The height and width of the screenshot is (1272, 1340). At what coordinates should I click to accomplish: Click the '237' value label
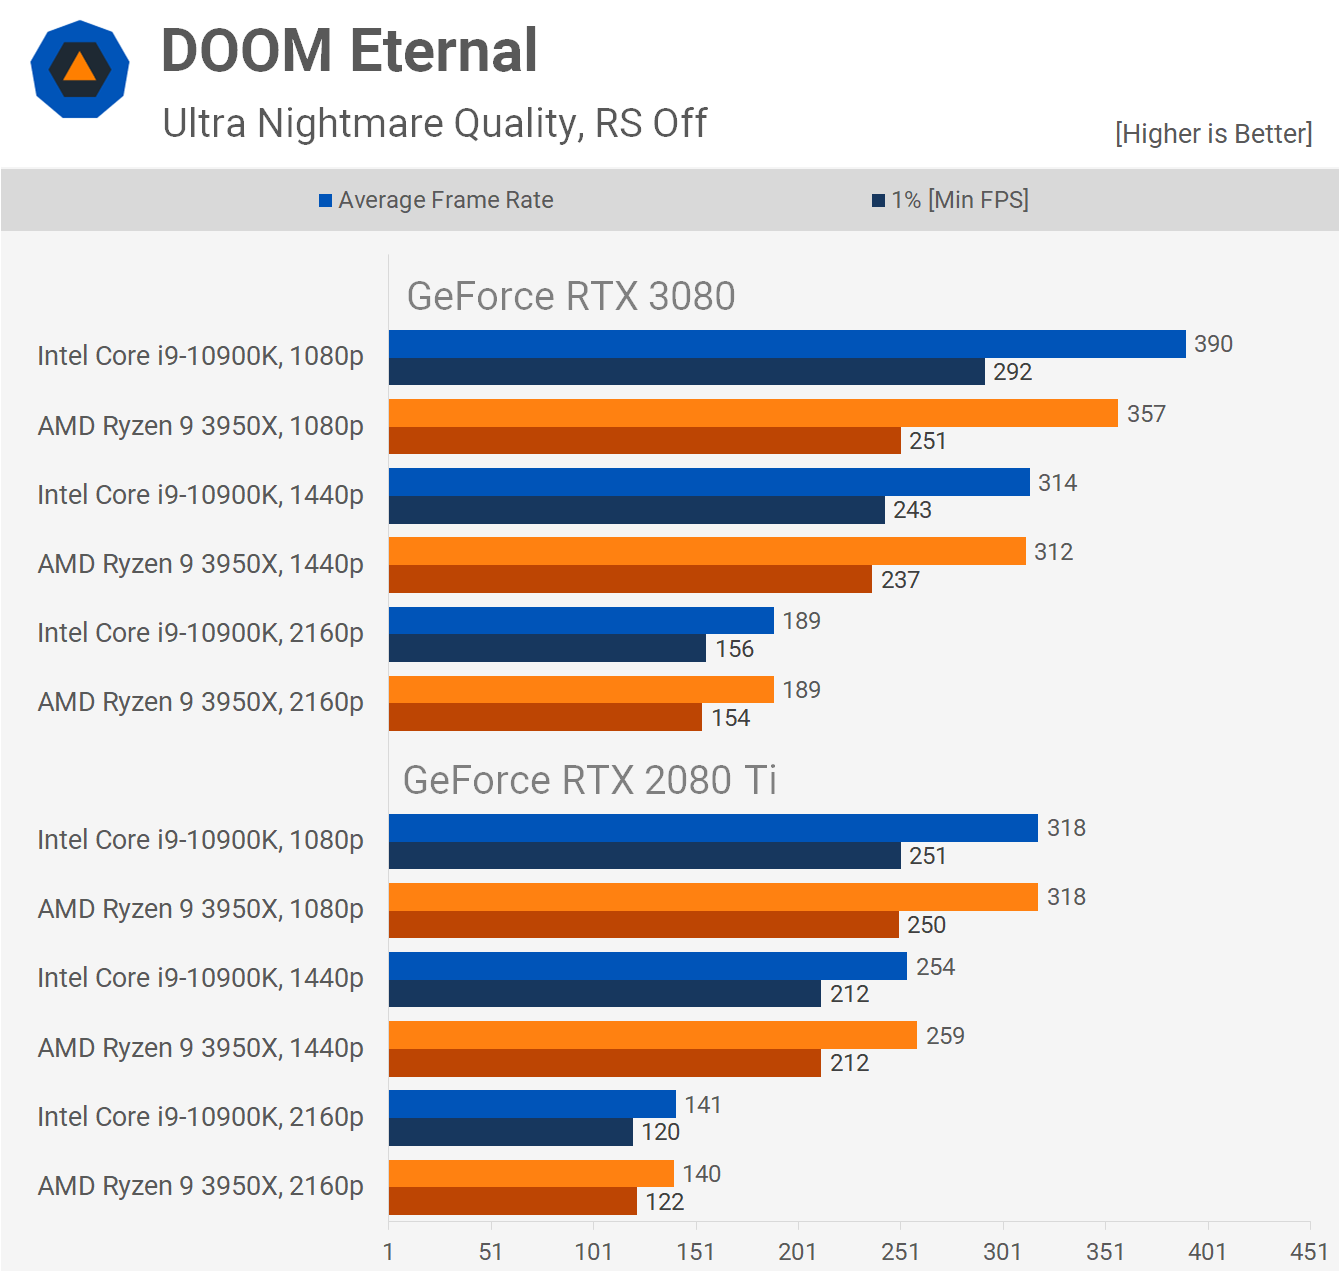900,580
